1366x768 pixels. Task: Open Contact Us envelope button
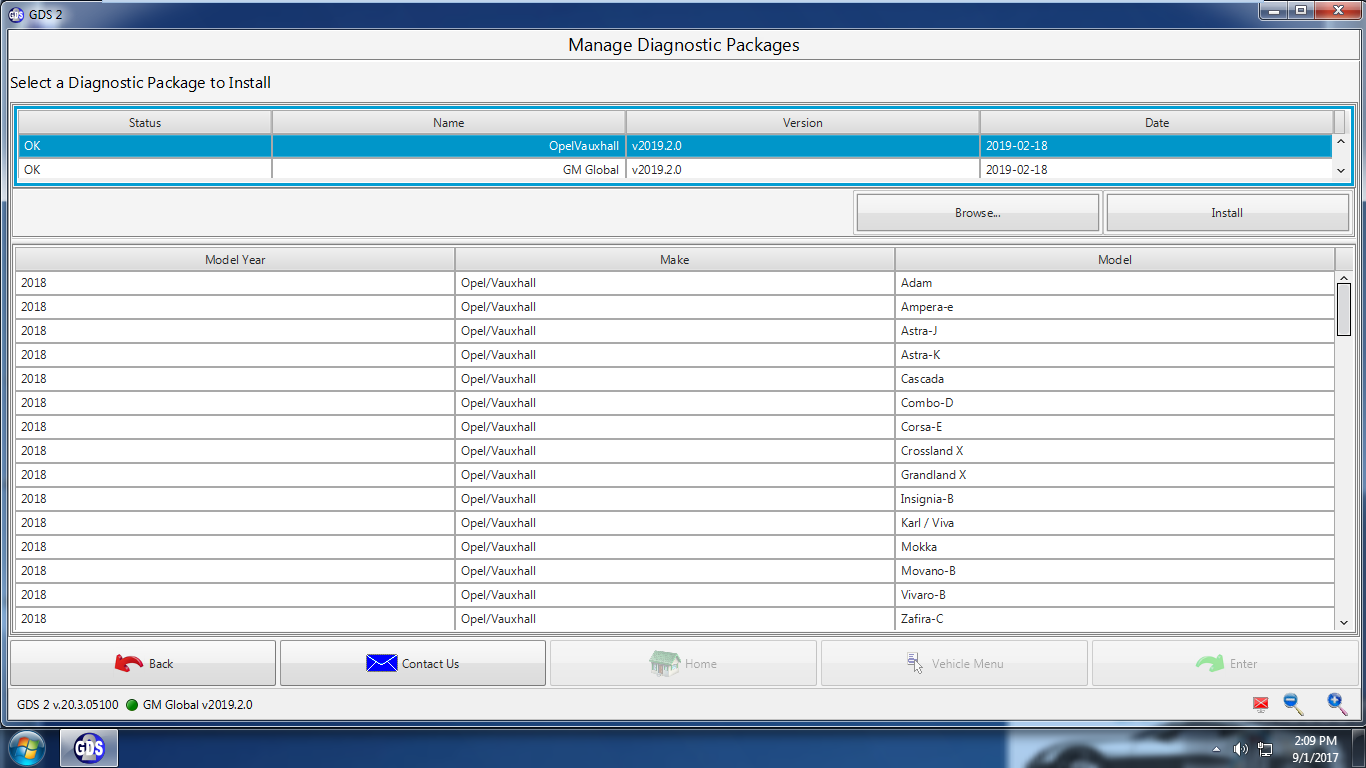(x=413, y=663)
